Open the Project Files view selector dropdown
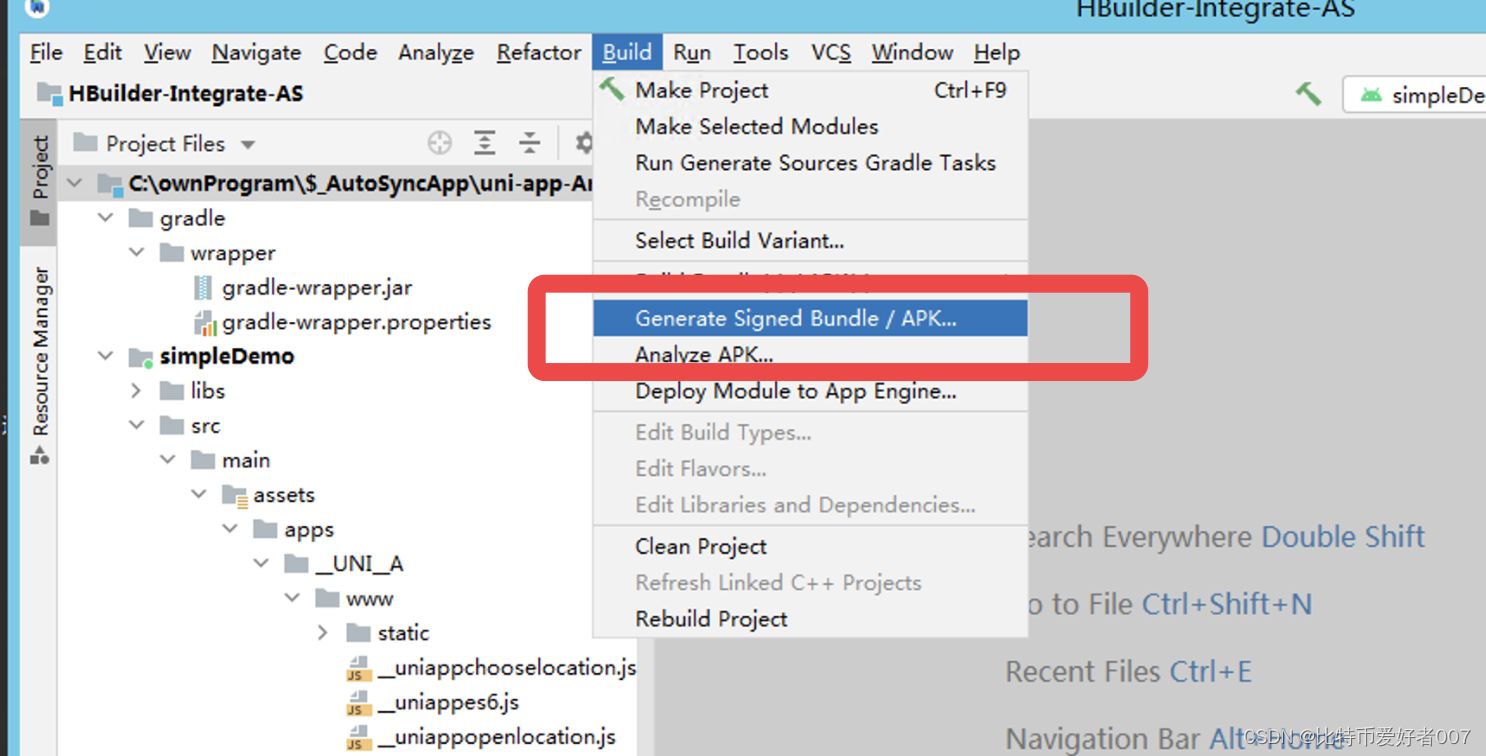Viewport: 1486px width, 756px height. (x=247, y=143)
